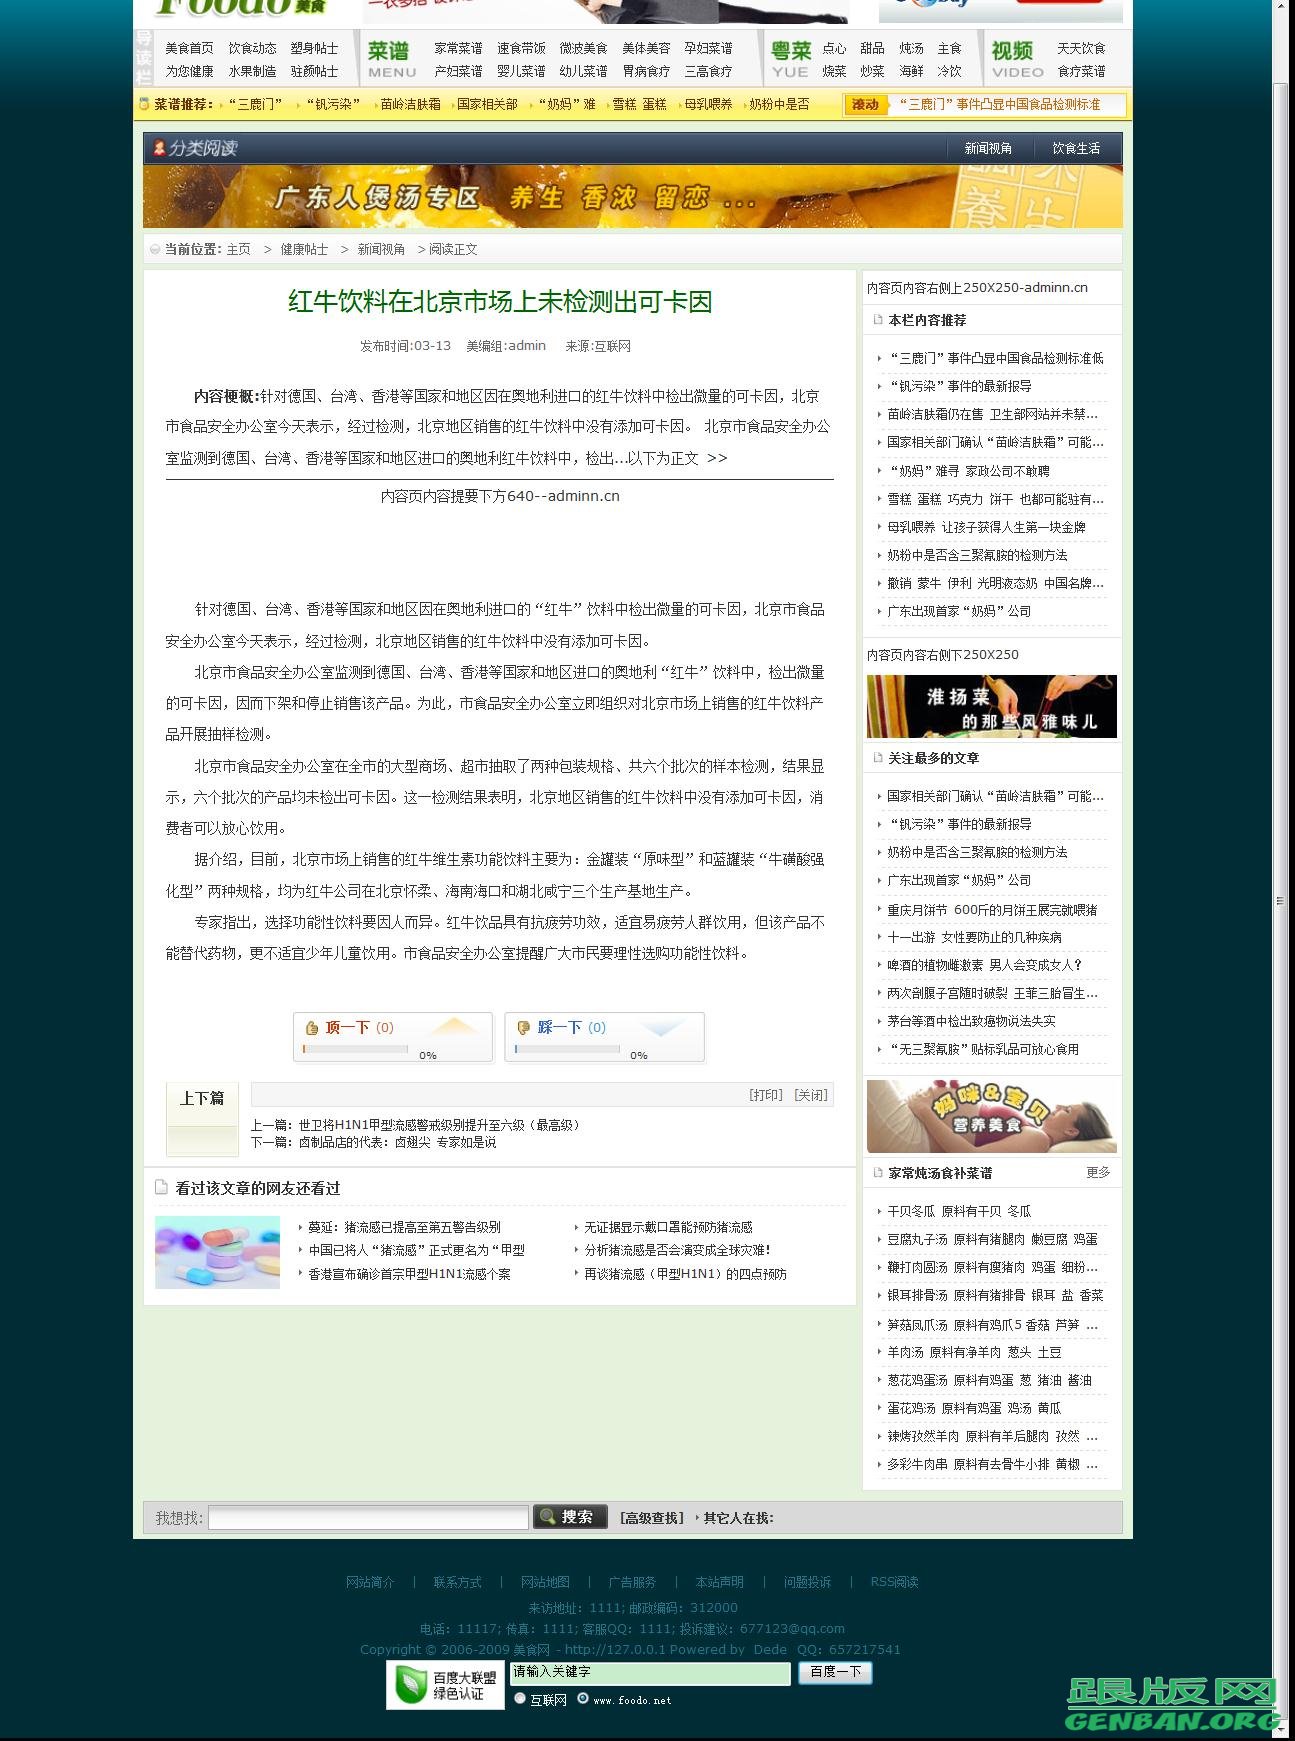This screenshot has width=1295, height=1741.
Task: Click the [打印] link
Action: (766, 1095)
